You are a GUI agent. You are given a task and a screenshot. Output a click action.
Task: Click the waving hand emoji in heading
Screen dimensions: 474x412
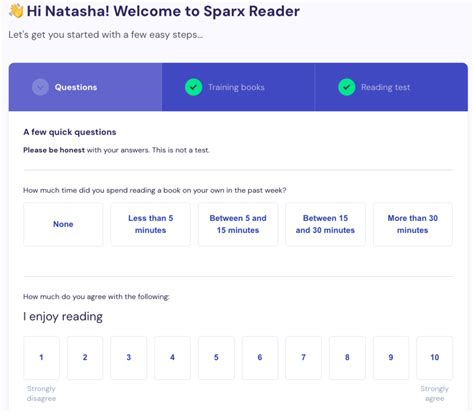[16, 11]
